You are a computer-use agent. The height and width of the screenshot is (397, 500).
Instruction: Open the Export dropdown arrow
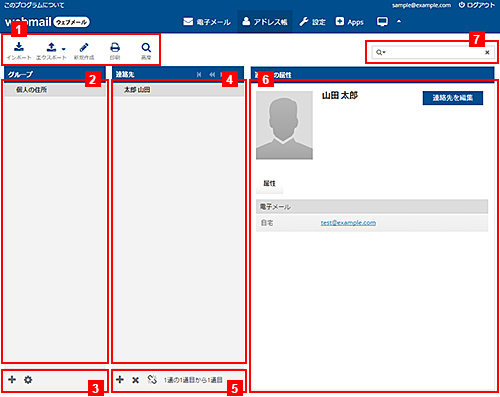coord(64,49)
